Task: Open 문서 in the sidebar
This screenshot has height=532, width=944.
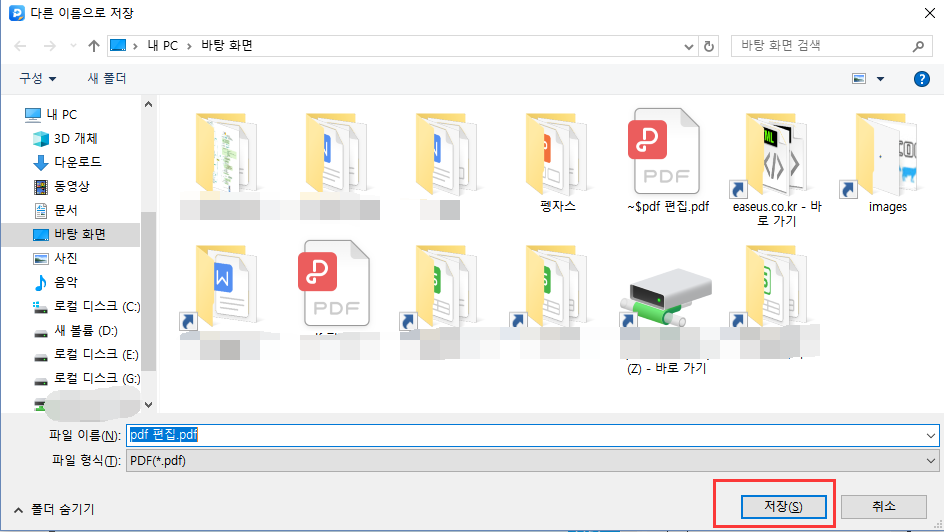Action: pyautogui.click(x=55, y=210)
